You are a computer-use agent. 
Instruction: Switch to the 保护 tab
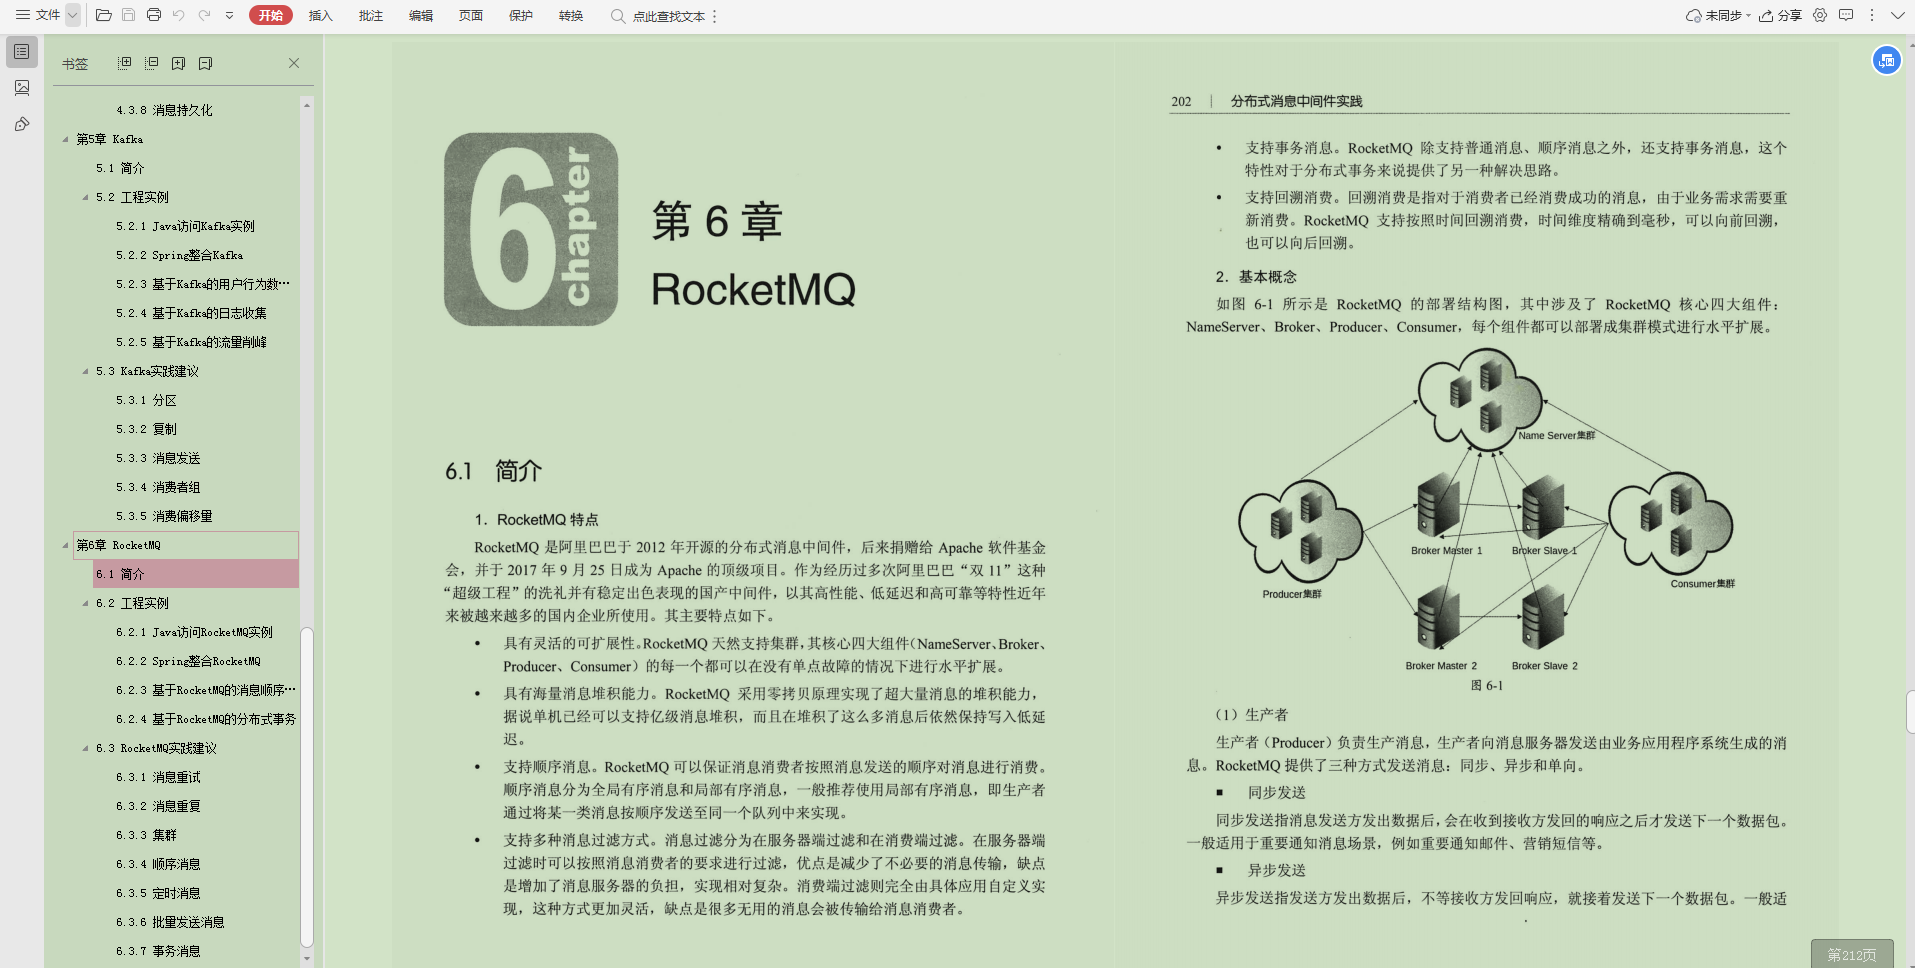click(x=521, y=16)
